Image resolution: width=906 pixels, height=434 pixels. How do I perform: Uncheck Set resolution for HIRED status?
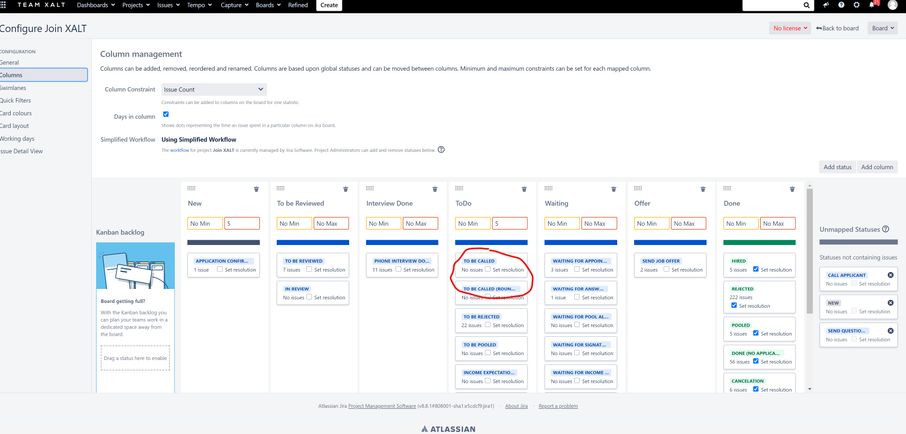(756, 269)
